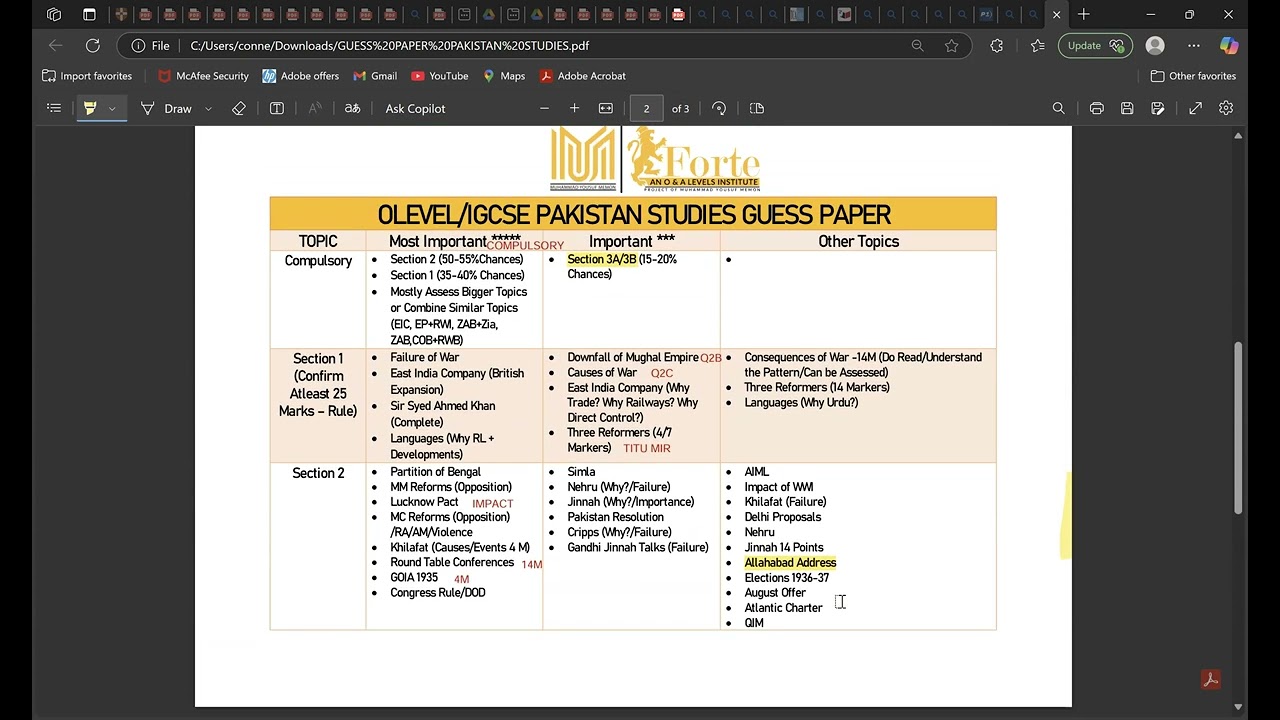Click 'Jinnah 14 Points' text

pyautogui.click(x=784, y=548)
